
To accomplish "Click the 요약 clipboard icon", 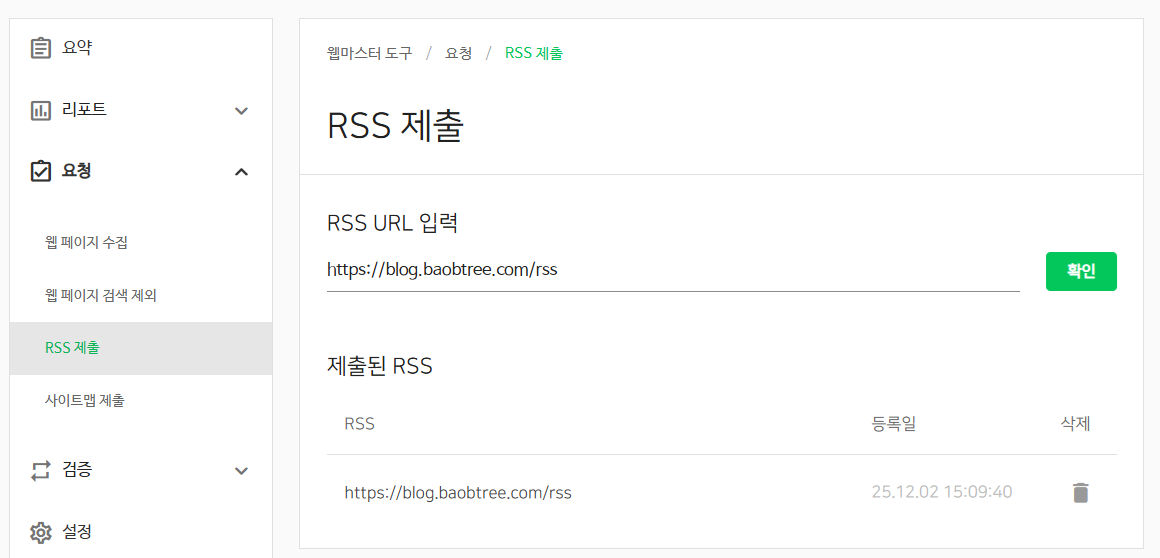I will pyautogui.click(x=40, y=49).
